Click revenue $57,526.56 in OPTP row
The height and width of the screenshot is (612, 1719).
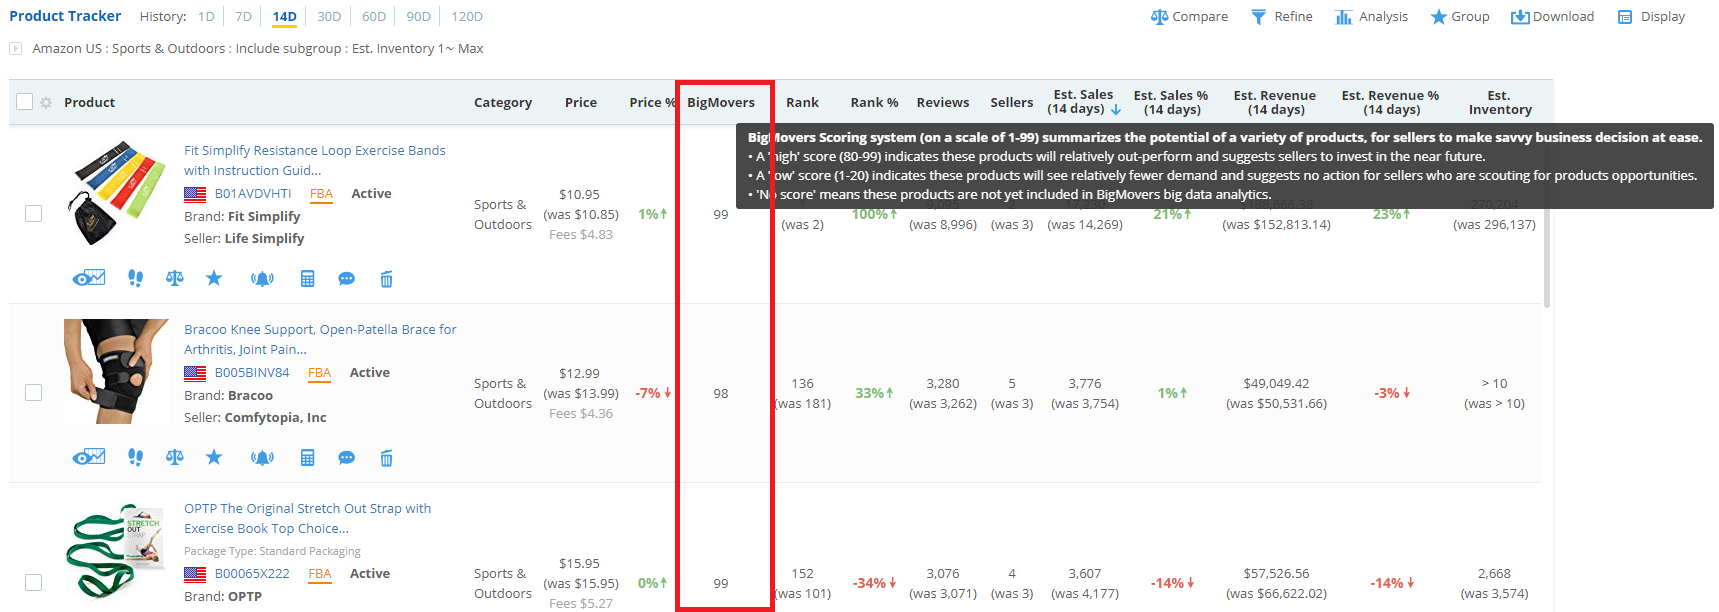(1276, 573)
